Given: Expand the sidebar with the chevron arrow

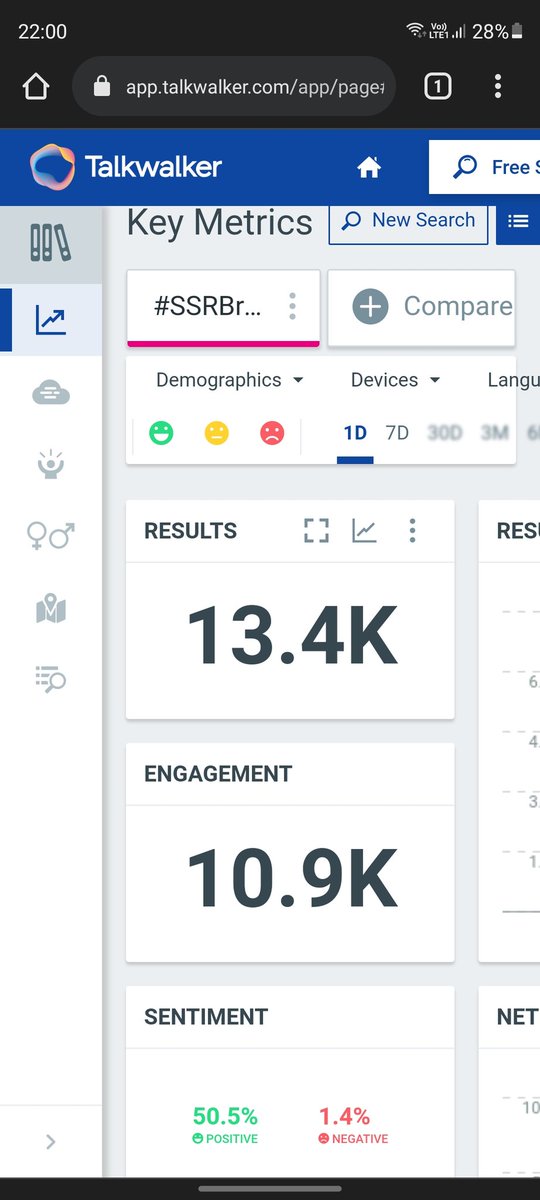Looking at the screenshot, I should tap(51, 1142).
